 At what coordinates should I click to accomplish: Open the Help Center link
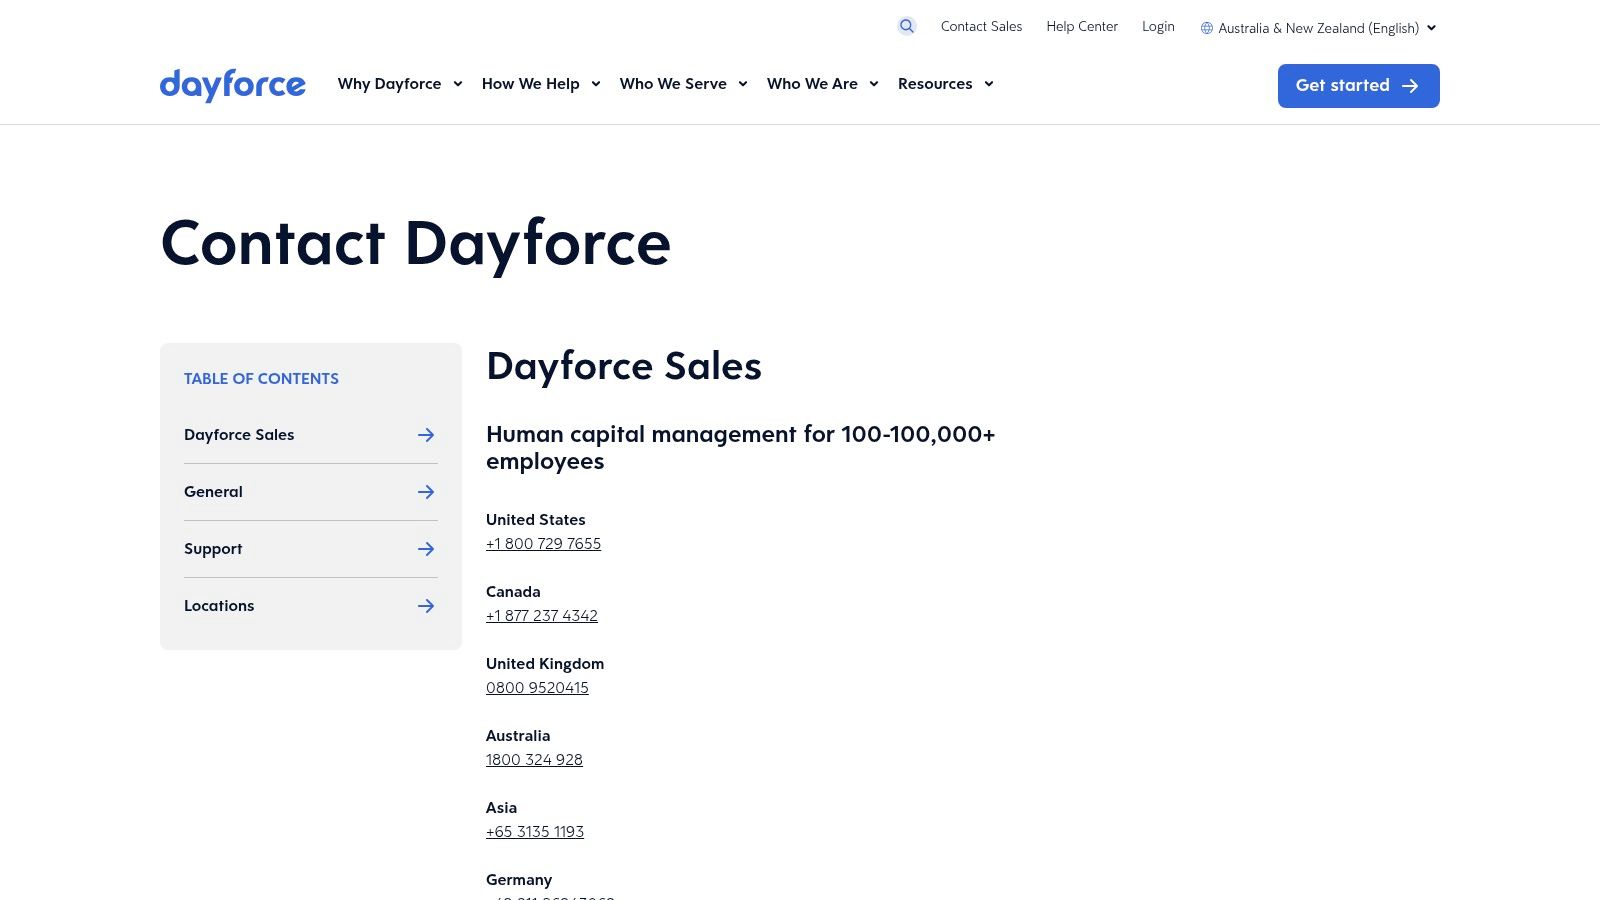(1082, 26)
